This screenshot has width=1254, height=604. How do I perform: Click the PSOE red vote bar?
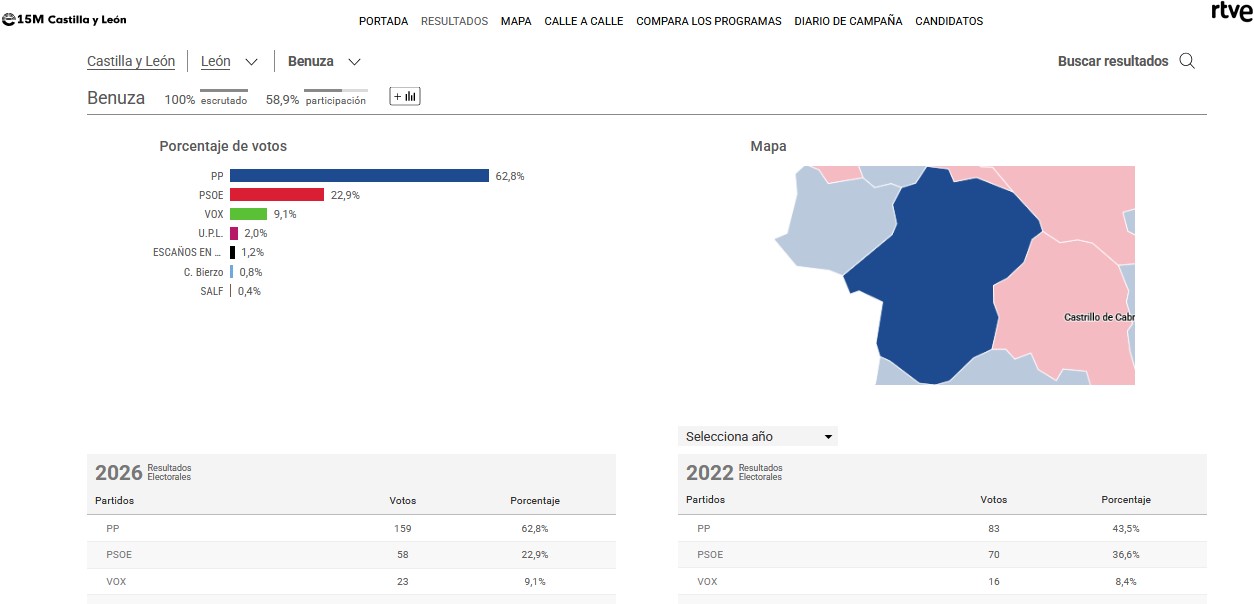tap(277, 195)
